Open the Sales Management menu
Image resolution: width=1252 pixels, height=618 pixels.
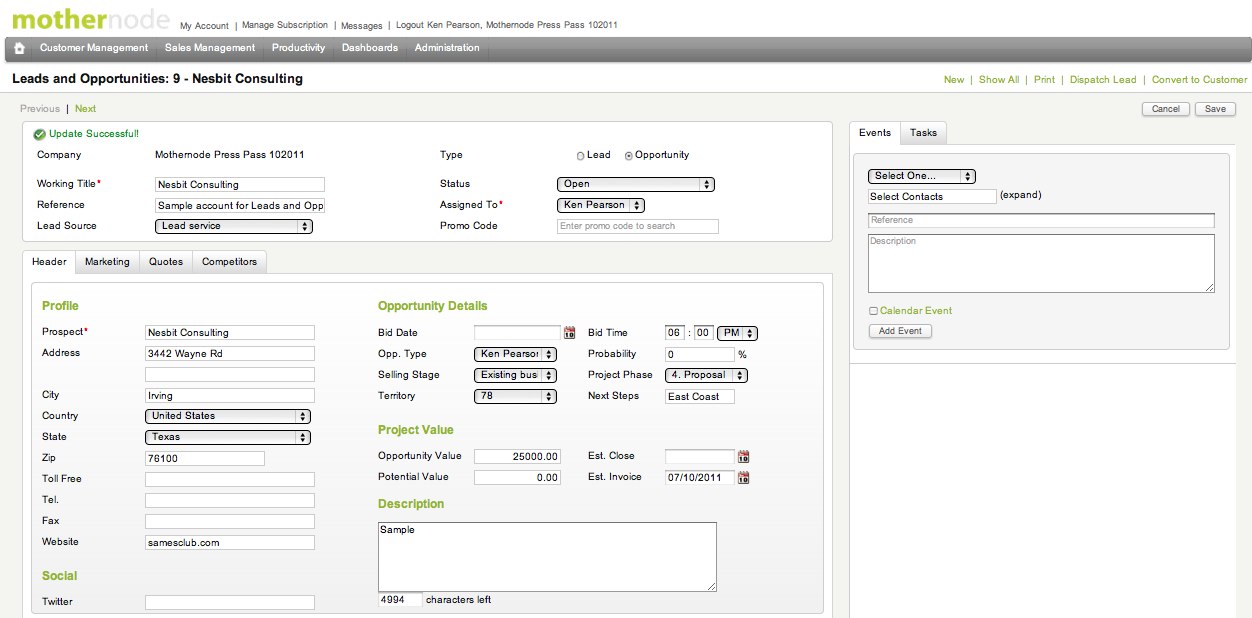coord(210,48)
